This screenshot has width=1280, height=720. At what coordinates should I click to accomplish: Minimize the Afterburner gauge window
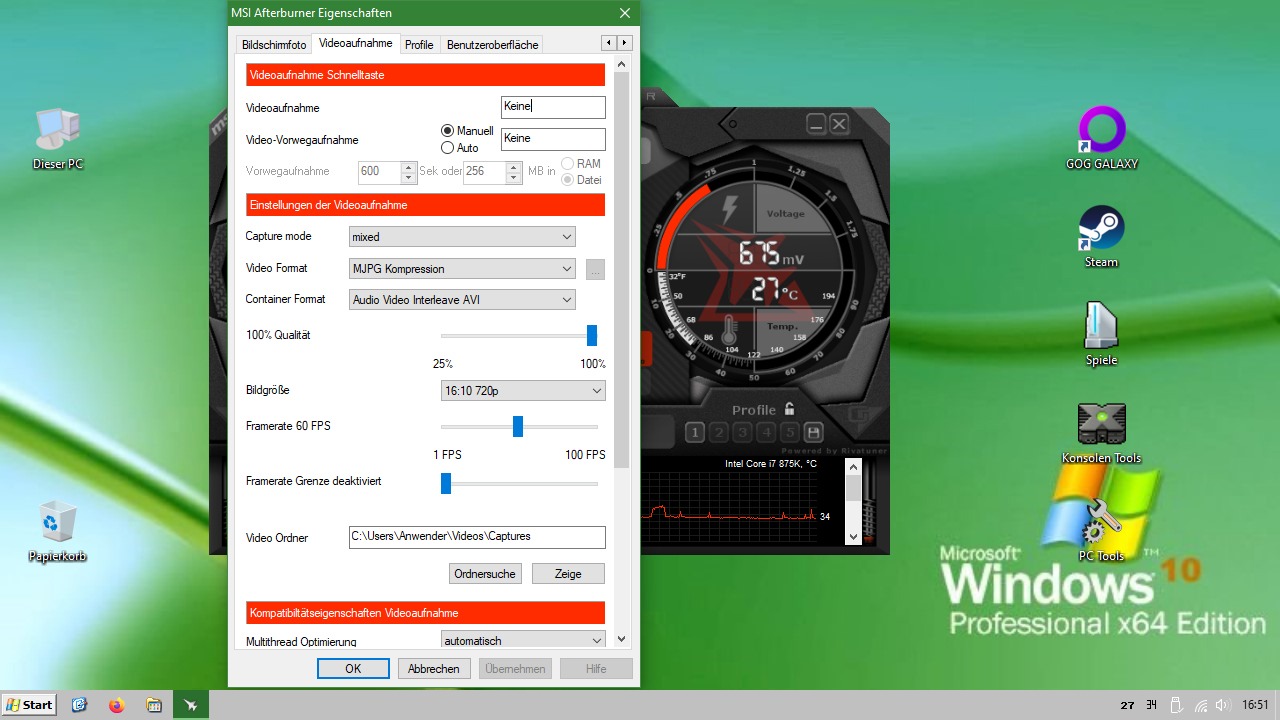coord(816,124)
